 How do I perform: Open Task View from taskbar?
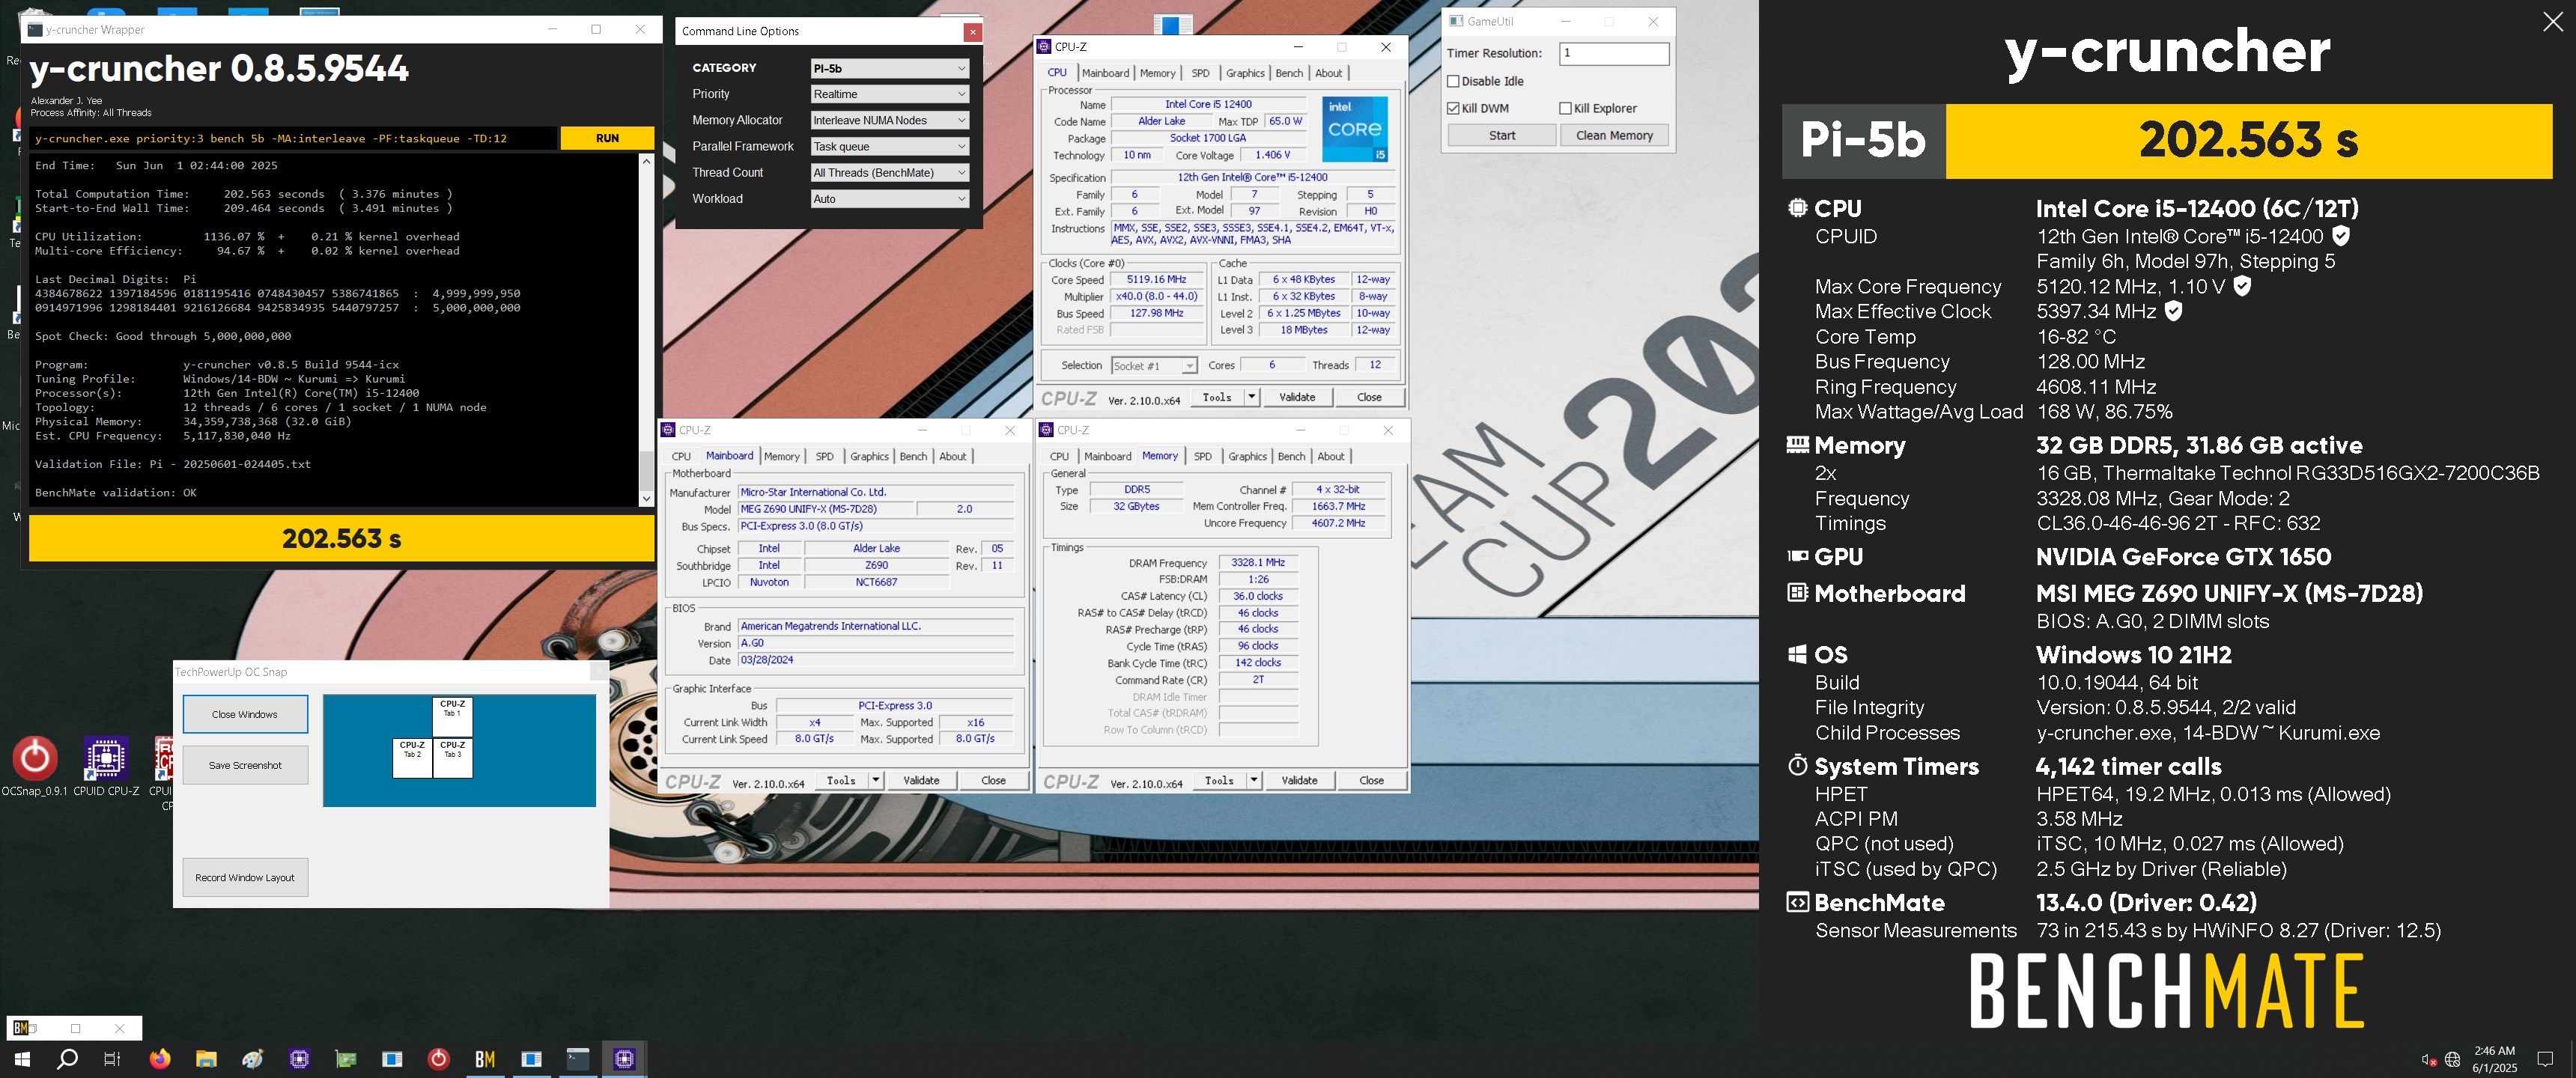click(x=112, y=1059)
